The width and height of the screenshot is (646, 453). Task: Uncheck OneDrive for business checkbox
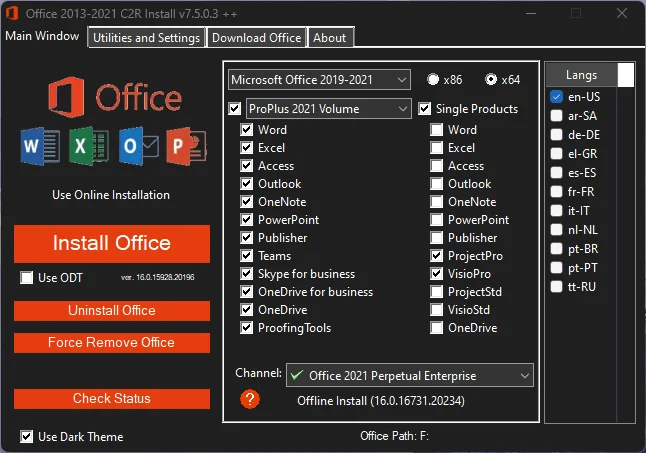pyautogui.click(x=247, y=292)
